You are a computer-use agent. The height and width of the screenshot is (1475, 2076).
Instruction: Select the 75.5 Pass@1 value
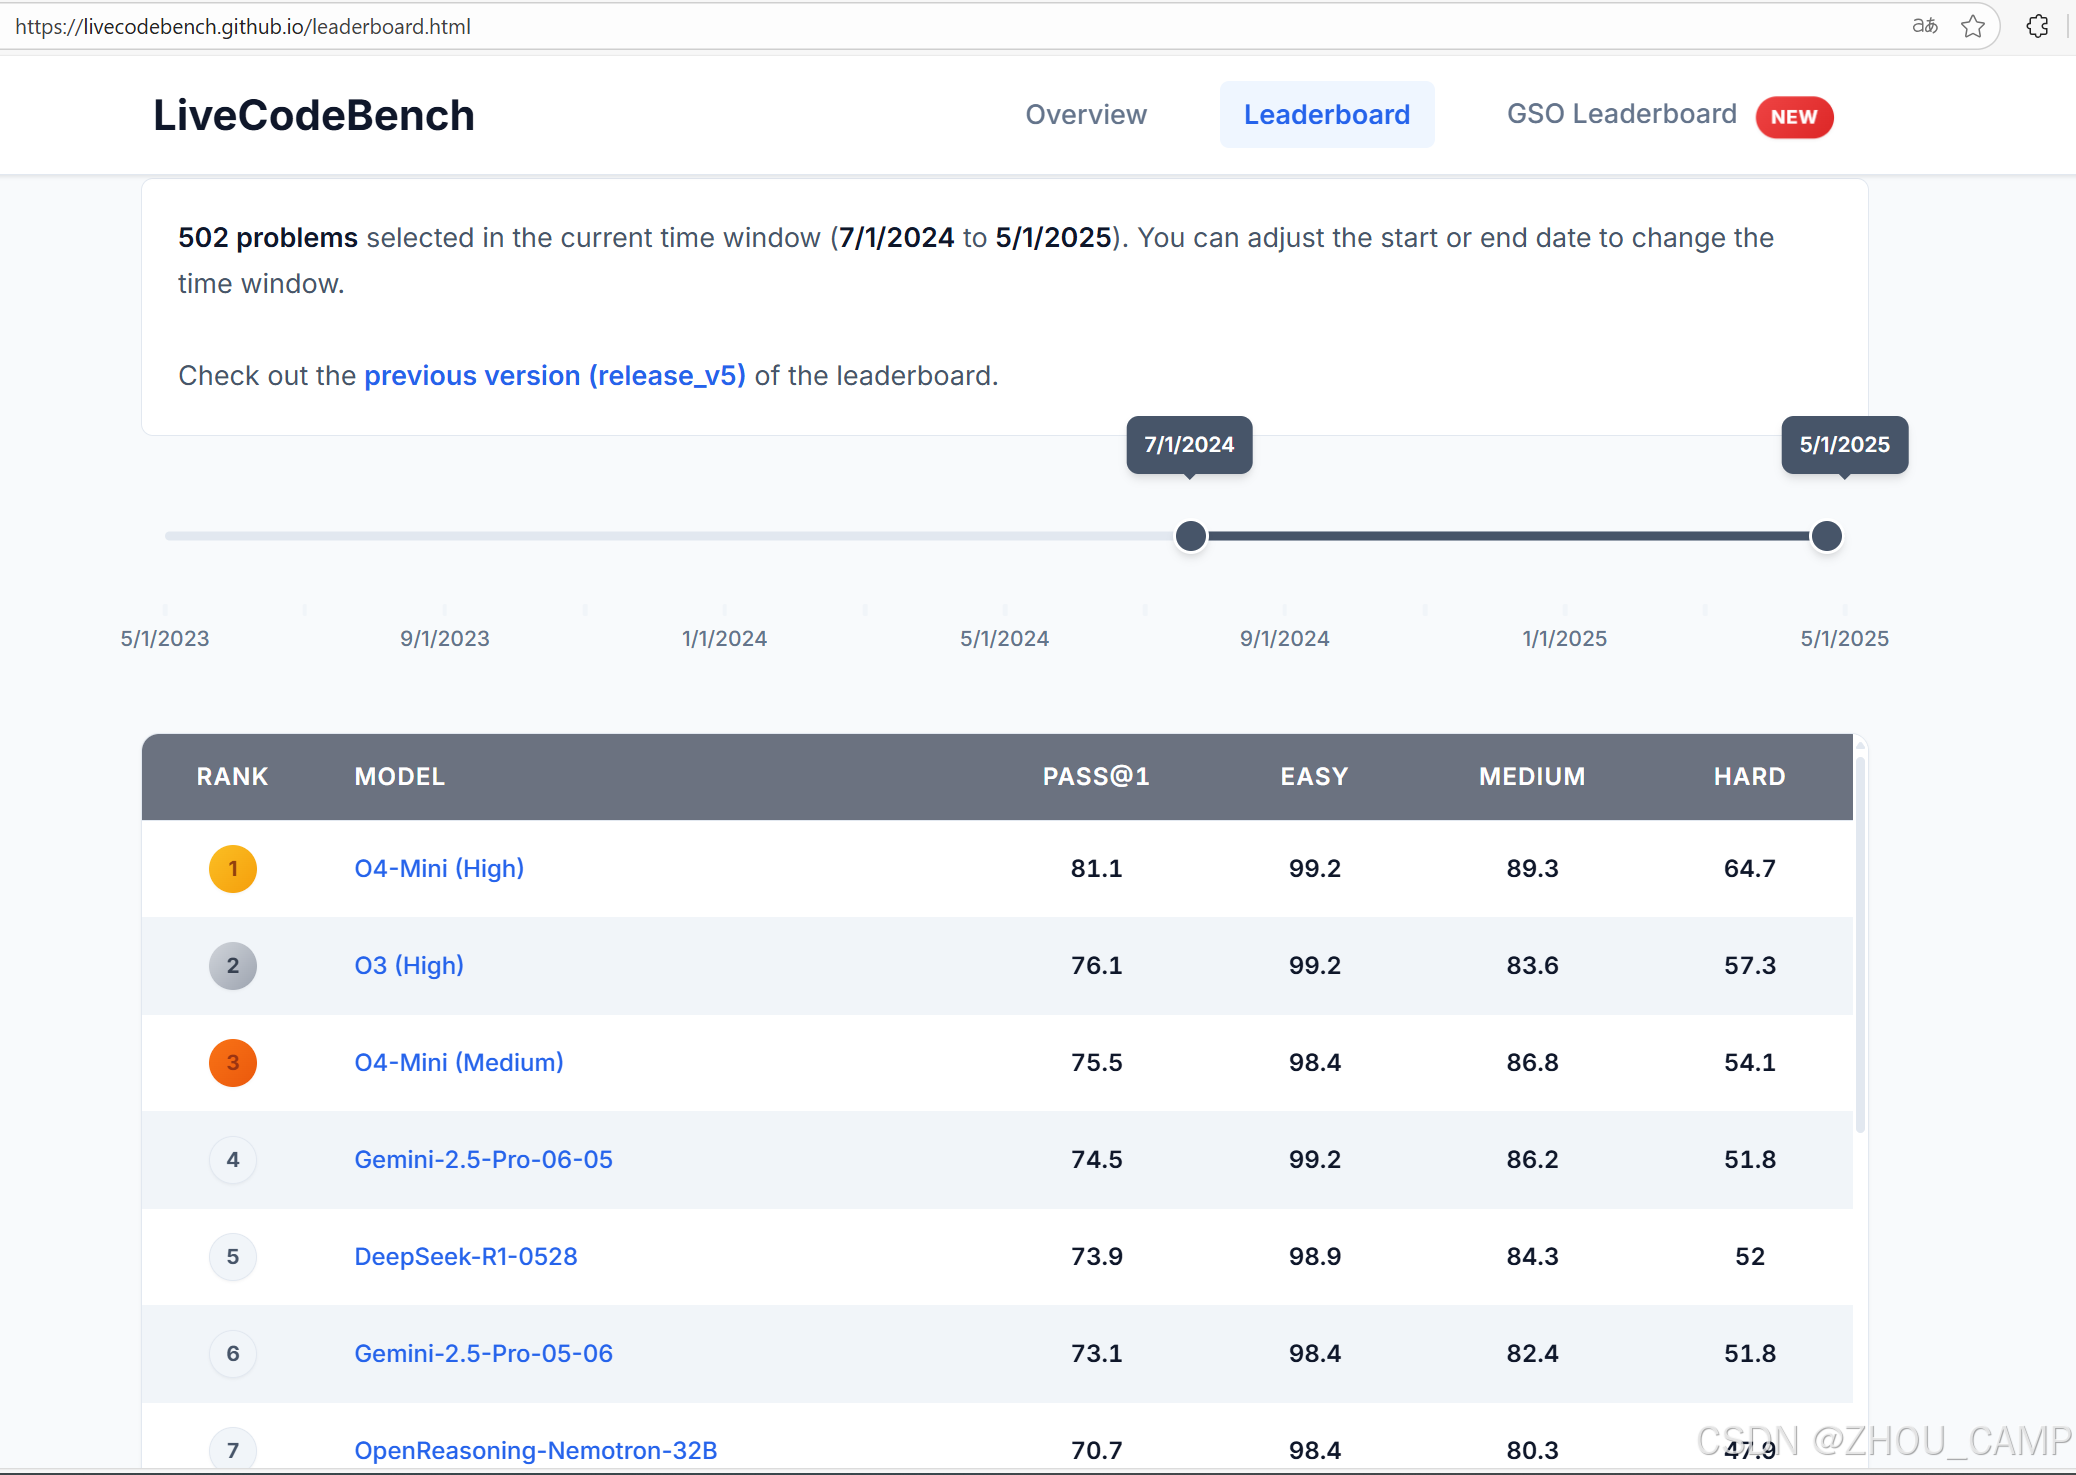(x=1096, y=1062)
